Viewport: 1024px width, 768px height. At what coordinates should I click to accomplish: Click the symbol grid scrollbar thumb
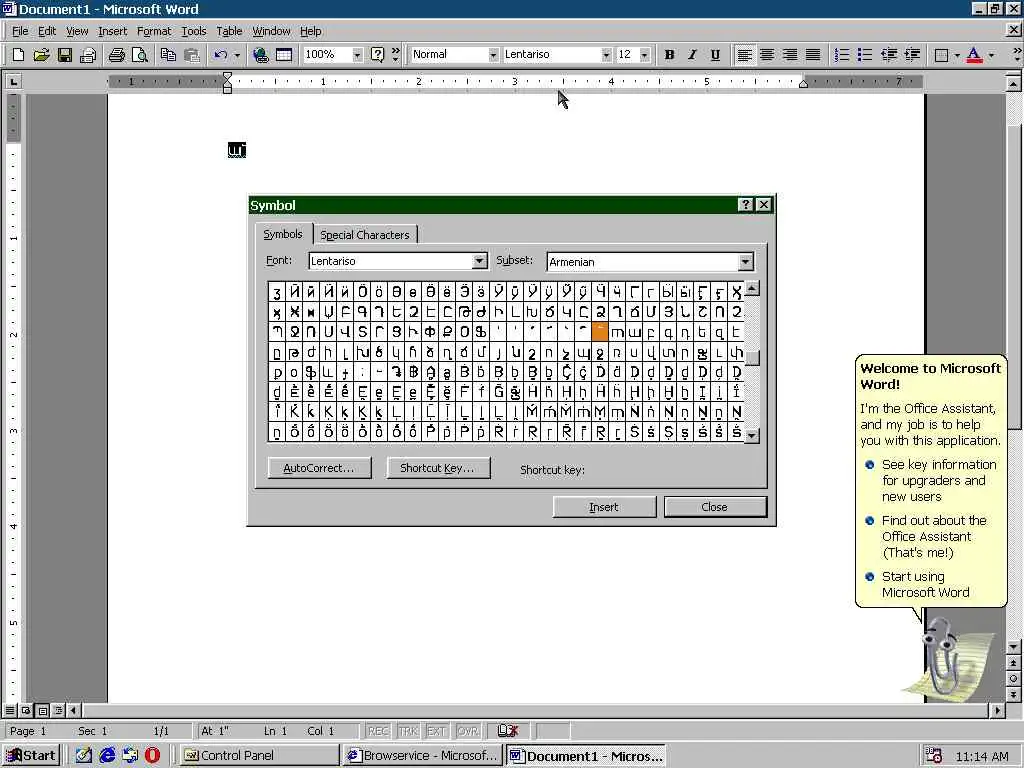click(x=752, y=358)
